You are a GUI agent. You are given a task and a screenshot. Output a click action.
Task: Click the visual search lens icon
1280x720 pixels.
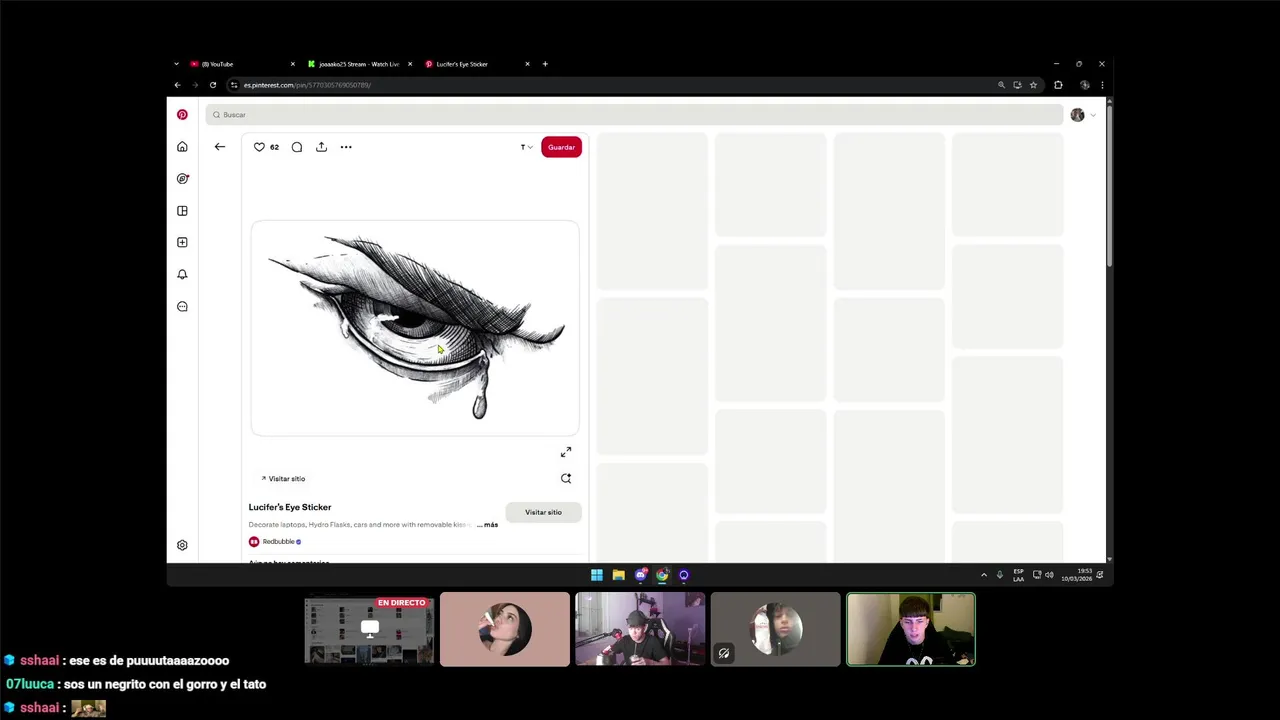pos(566,478)
